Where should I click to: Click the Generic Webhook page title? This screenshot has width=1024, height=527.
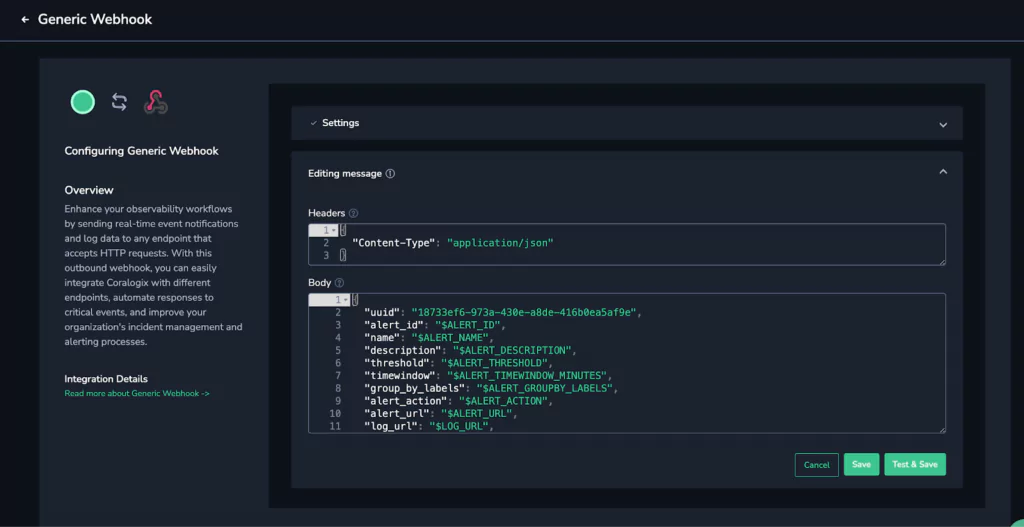[95, 20]
